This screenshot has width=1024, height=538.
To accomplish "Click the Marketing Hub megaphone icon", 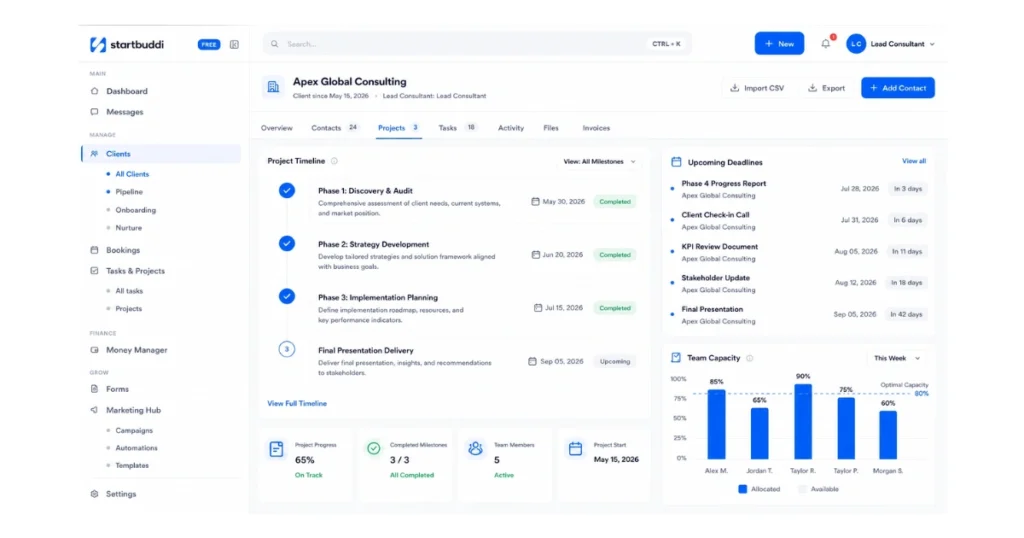I will coord(95,410).
